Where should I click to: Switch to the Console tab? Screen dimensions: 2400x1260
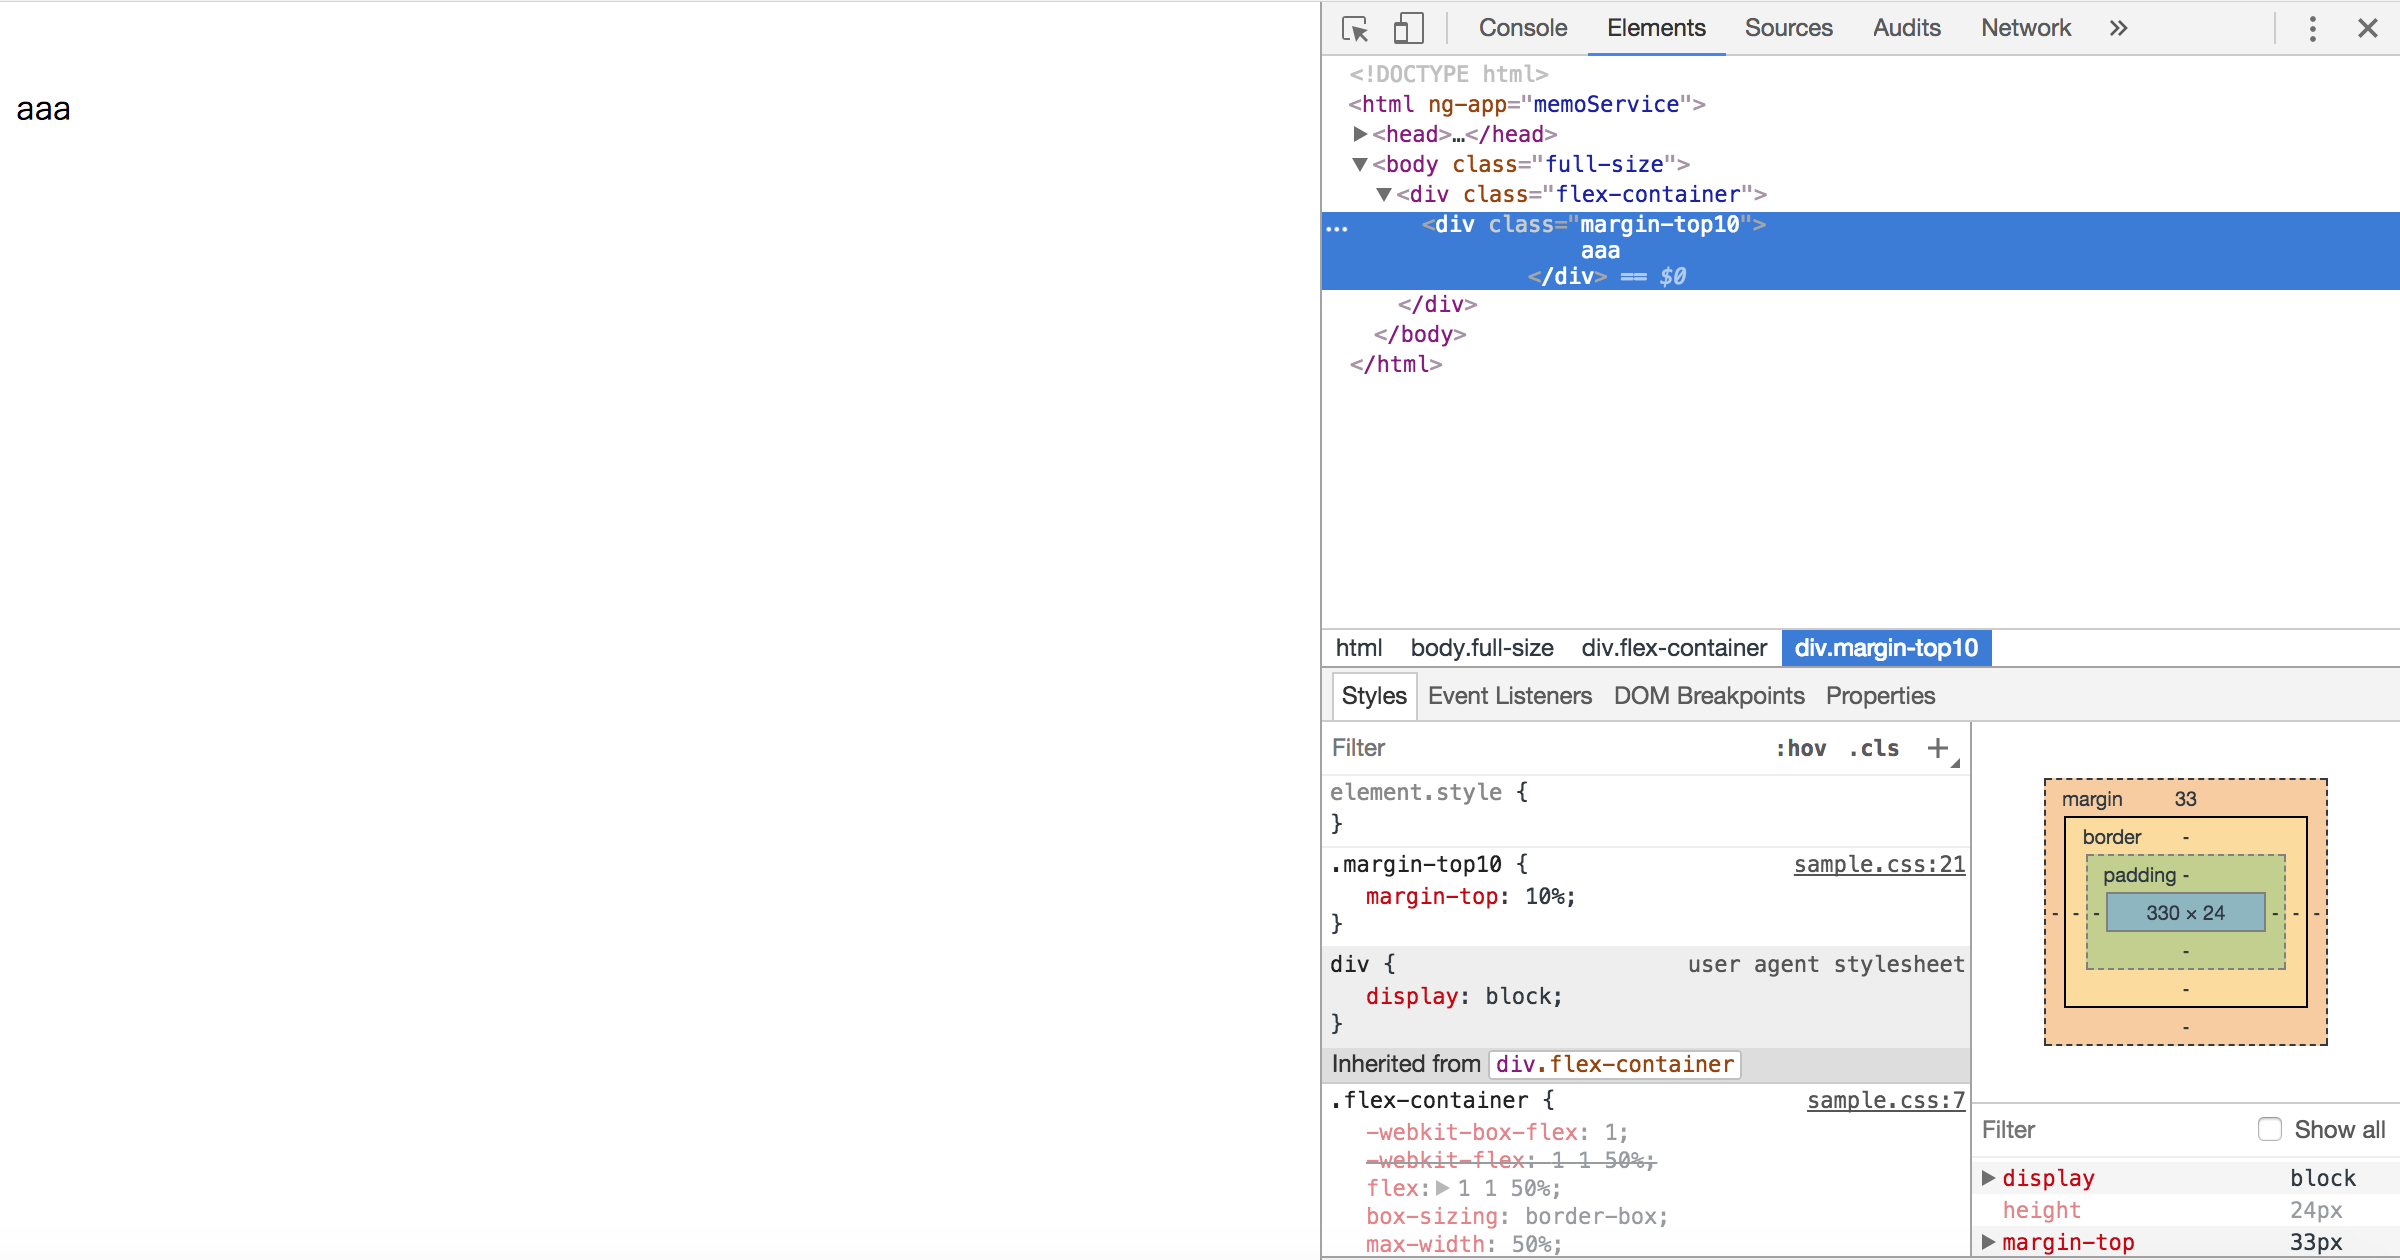coord(1522,28)
